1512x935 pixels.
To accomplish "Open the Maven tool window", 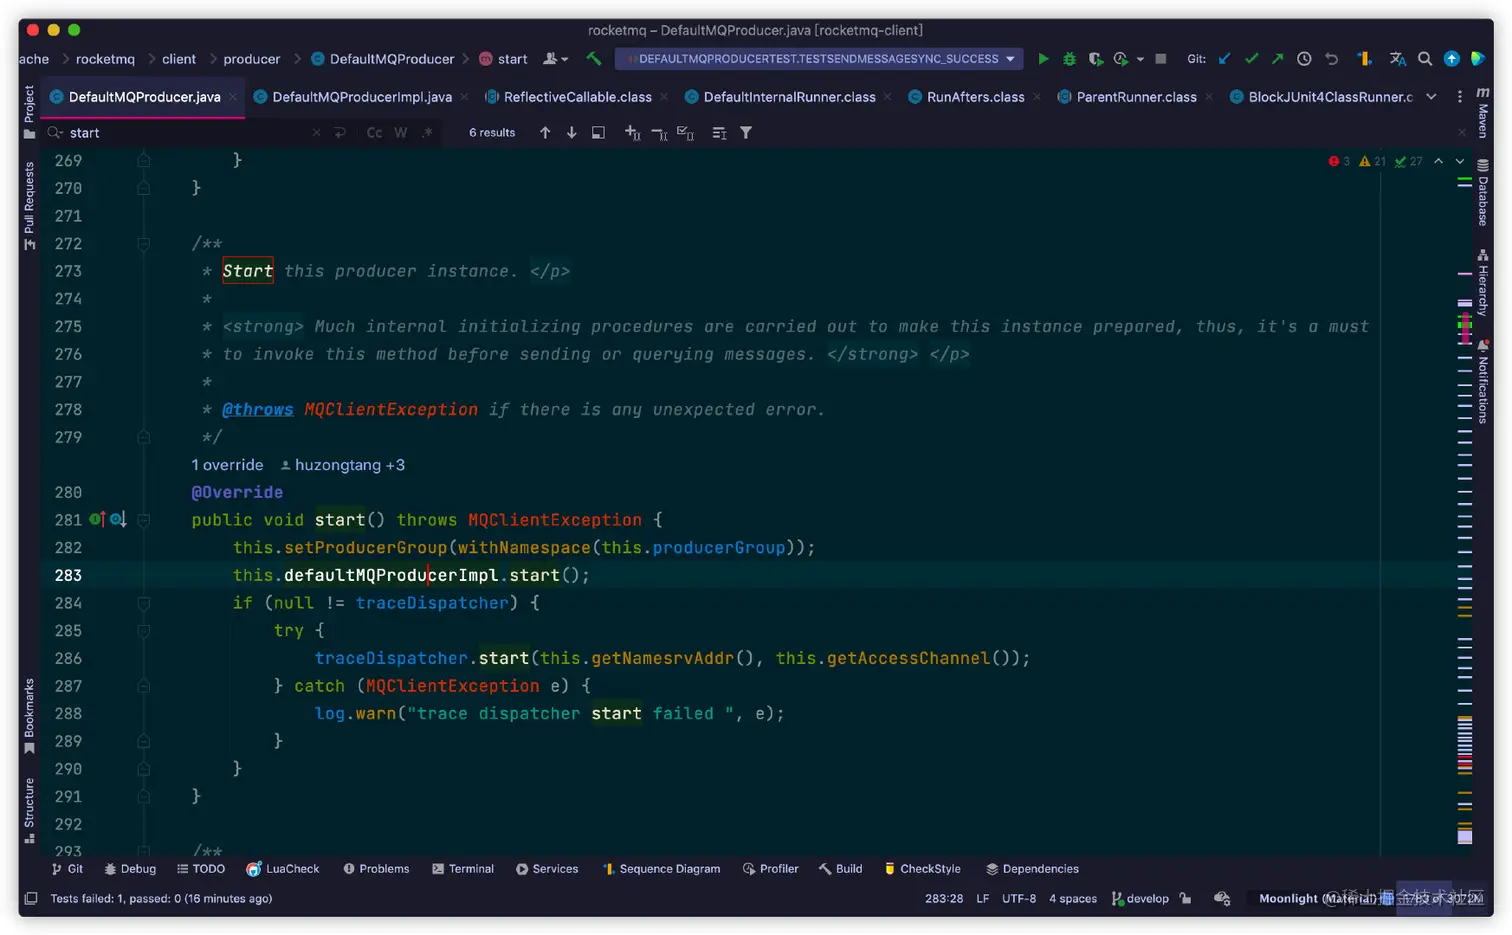I will pos(1483,112).
